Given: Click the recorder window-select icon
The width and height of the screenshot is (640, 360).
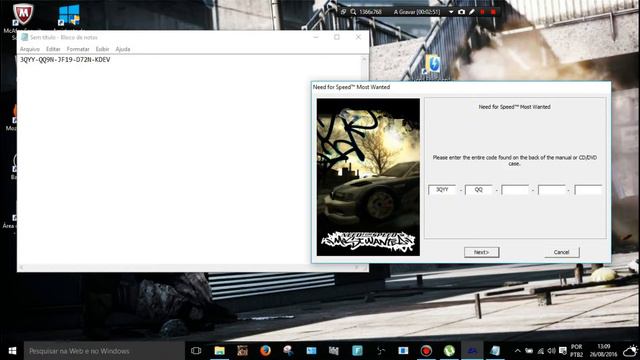Looking at the screenshot, I should click(343, 12).
